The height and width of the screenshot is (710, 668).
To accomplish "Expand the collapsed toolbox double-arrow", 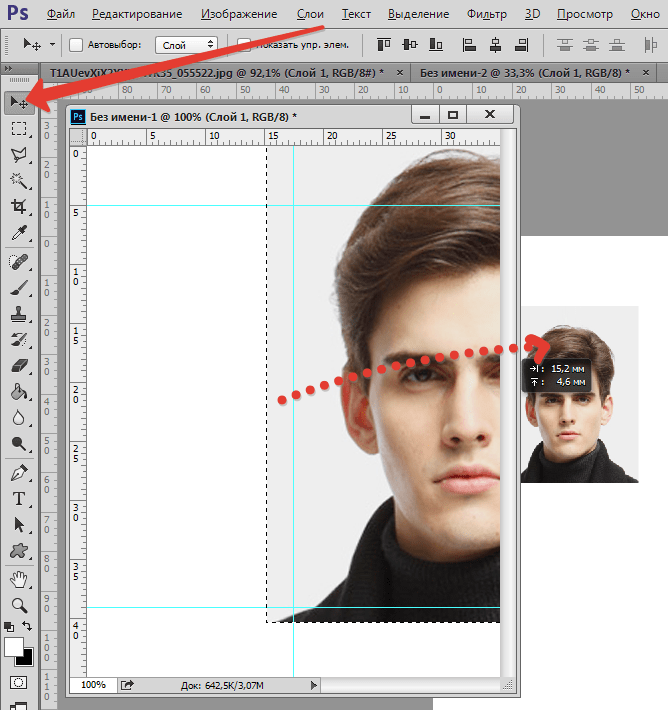I will [8, 69].
